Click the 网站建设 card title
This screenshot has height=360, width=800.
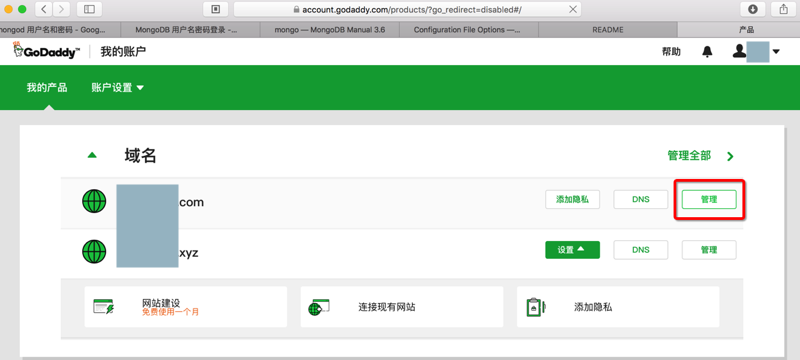tap(161, 303)
